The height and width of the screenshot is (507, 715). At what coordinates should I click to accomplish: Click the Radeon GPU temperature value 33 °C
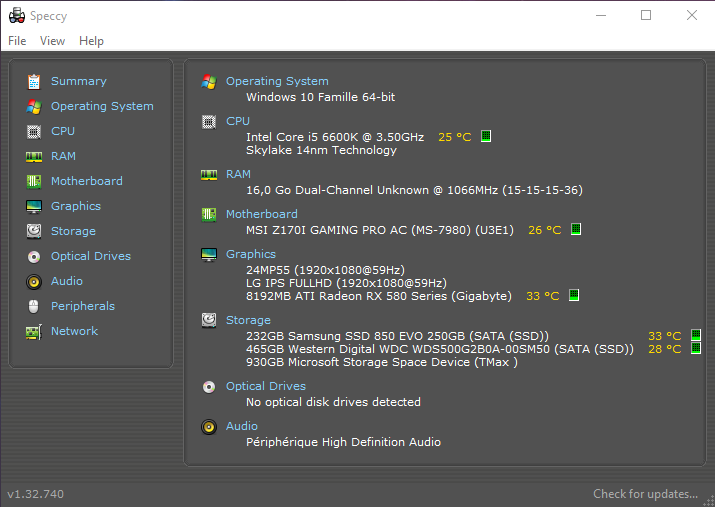[543, 296]
